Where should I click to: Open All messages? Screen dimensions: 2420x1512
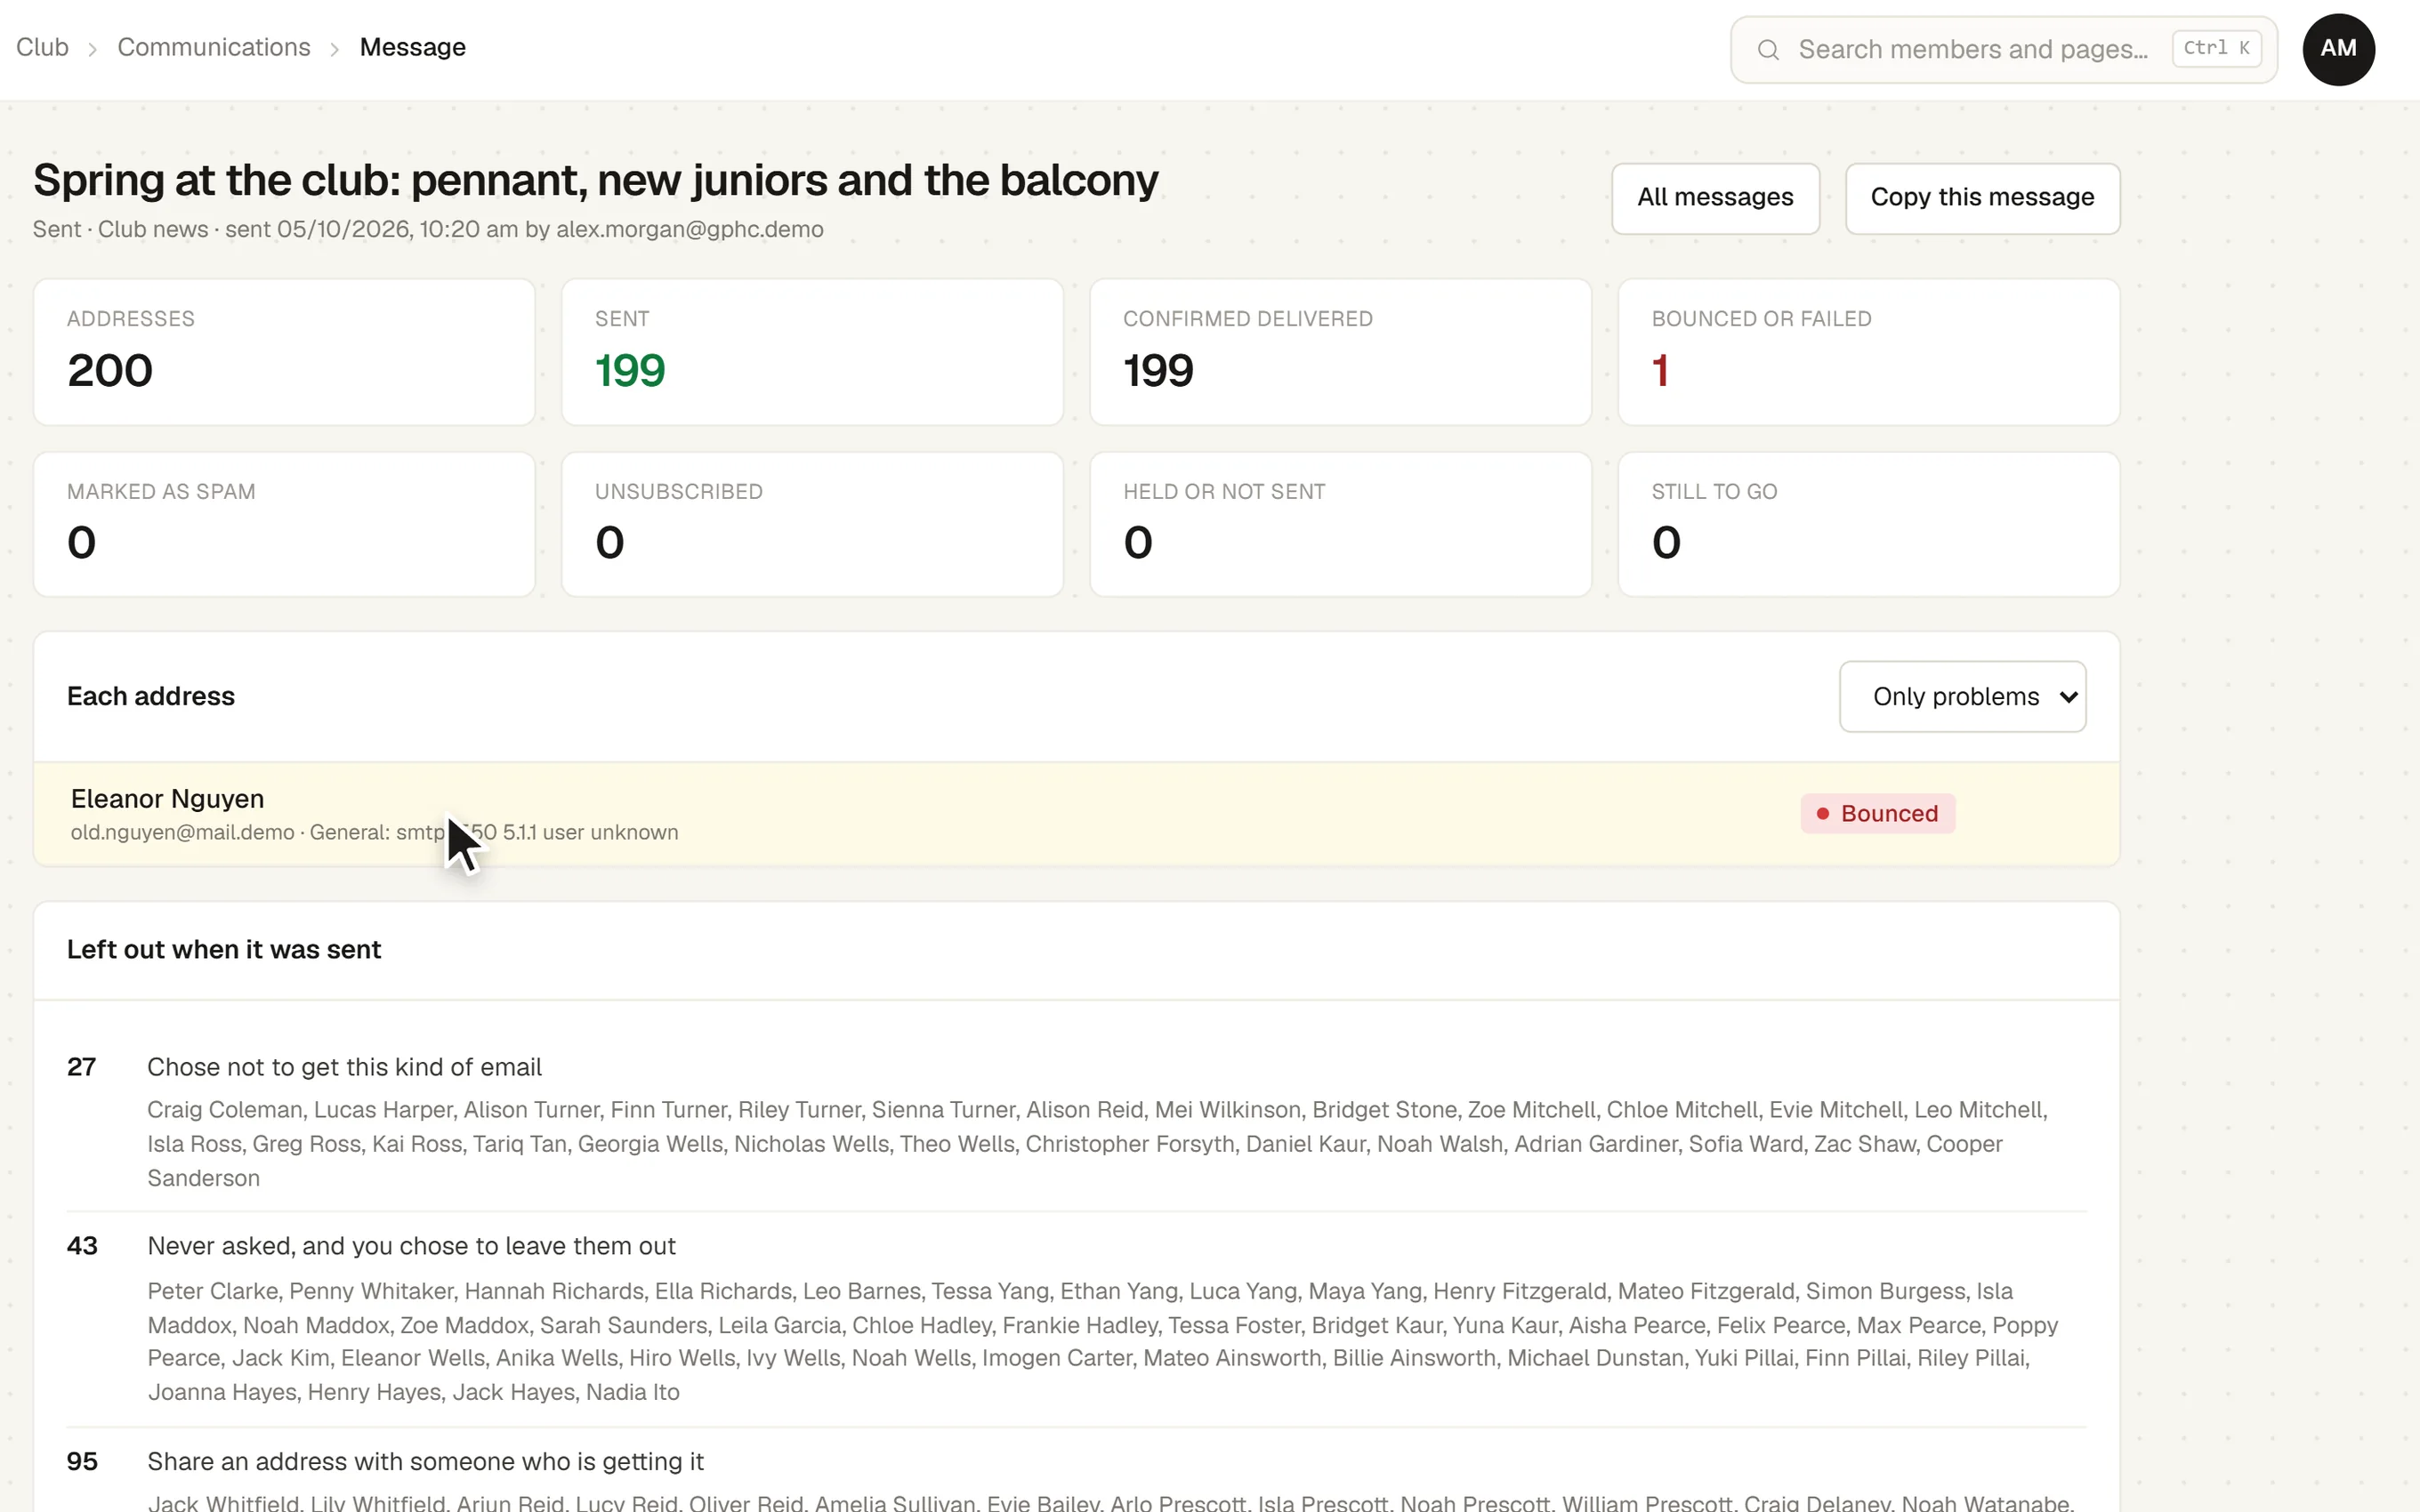tap(1715, 198)
